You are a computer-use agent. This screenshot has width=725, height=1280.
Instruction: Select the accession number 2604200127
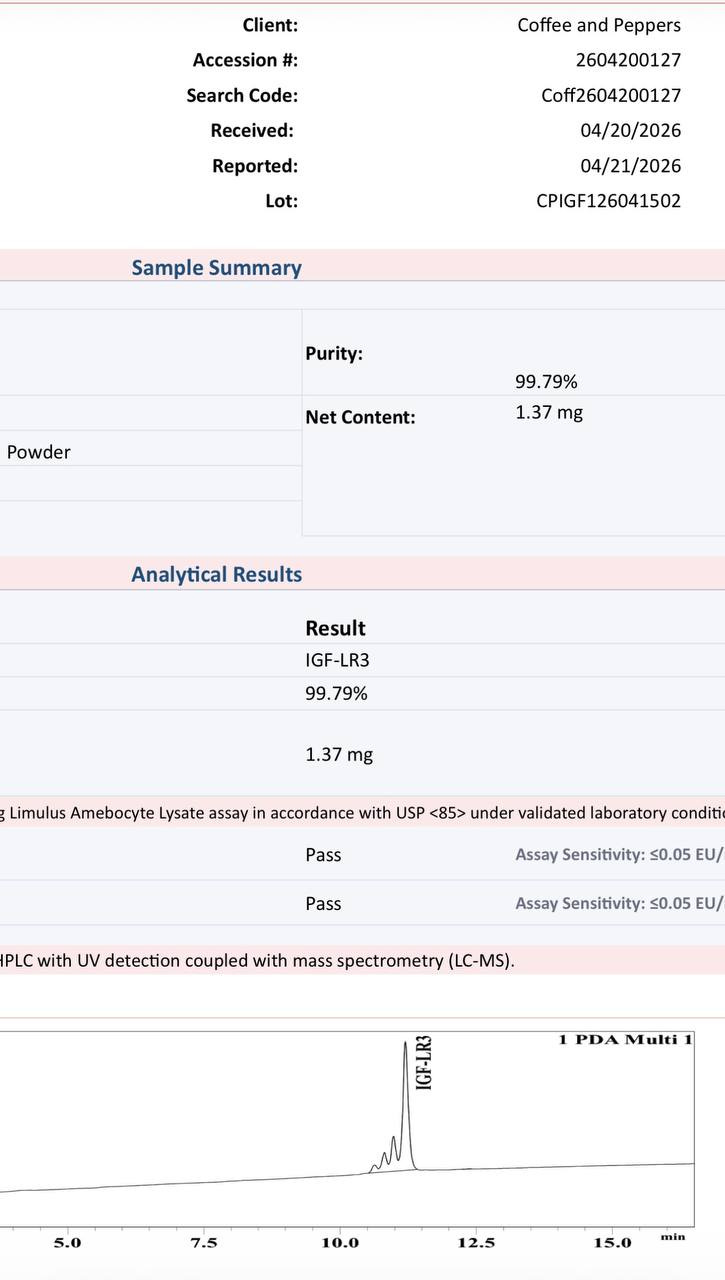(x=628, y=60)
